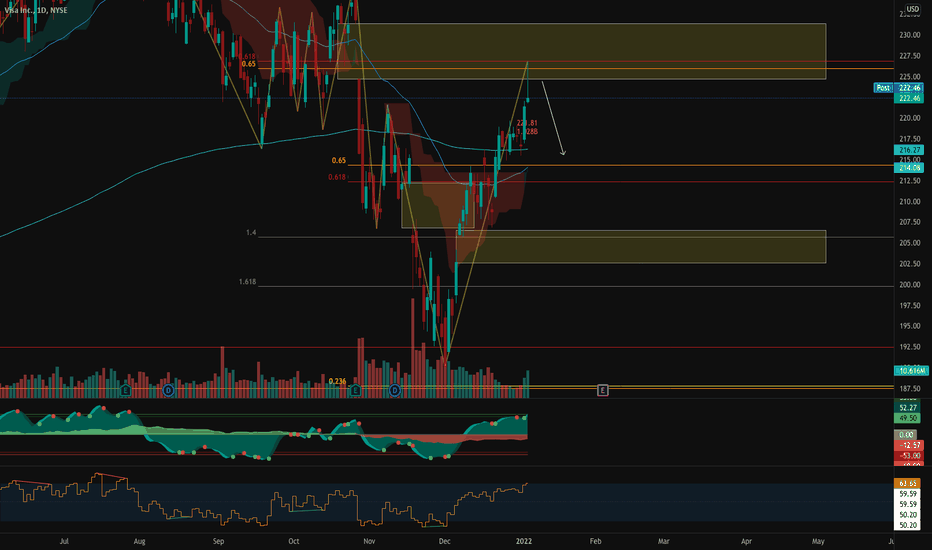Click the Visa Inc. 1D NYSE symbol title
932x550 pixels.
click(x=36, y=10)
